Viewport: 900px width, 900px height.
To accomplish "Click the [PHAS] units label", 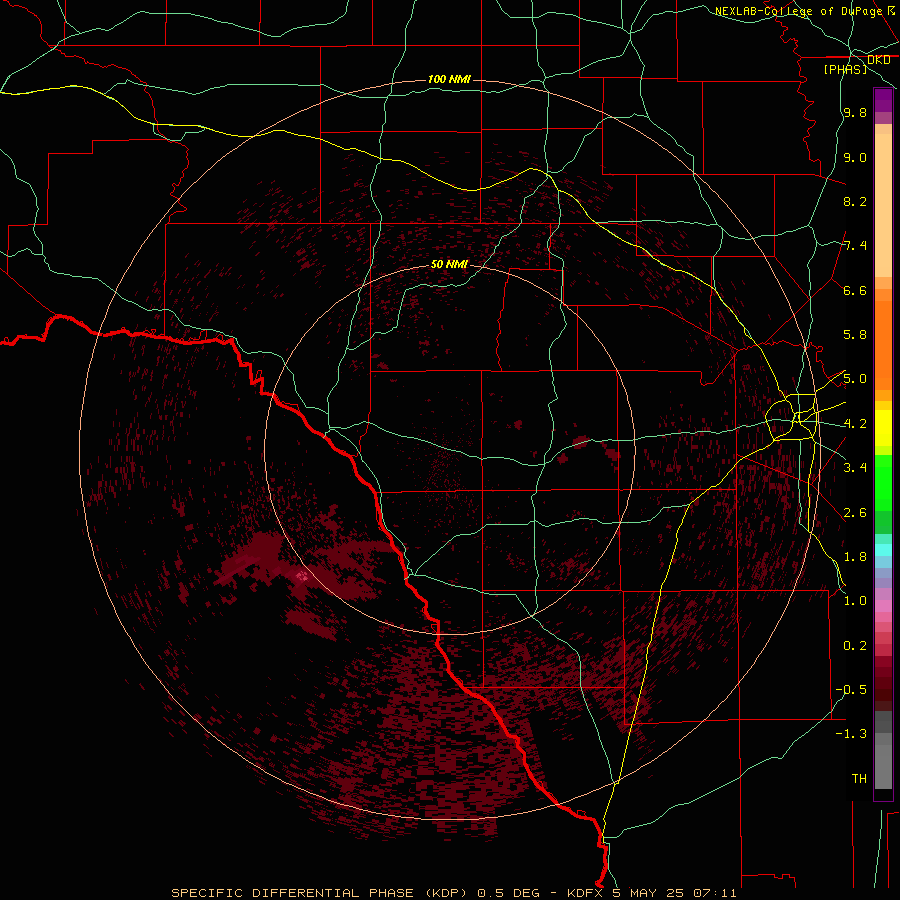I will 845,69.
